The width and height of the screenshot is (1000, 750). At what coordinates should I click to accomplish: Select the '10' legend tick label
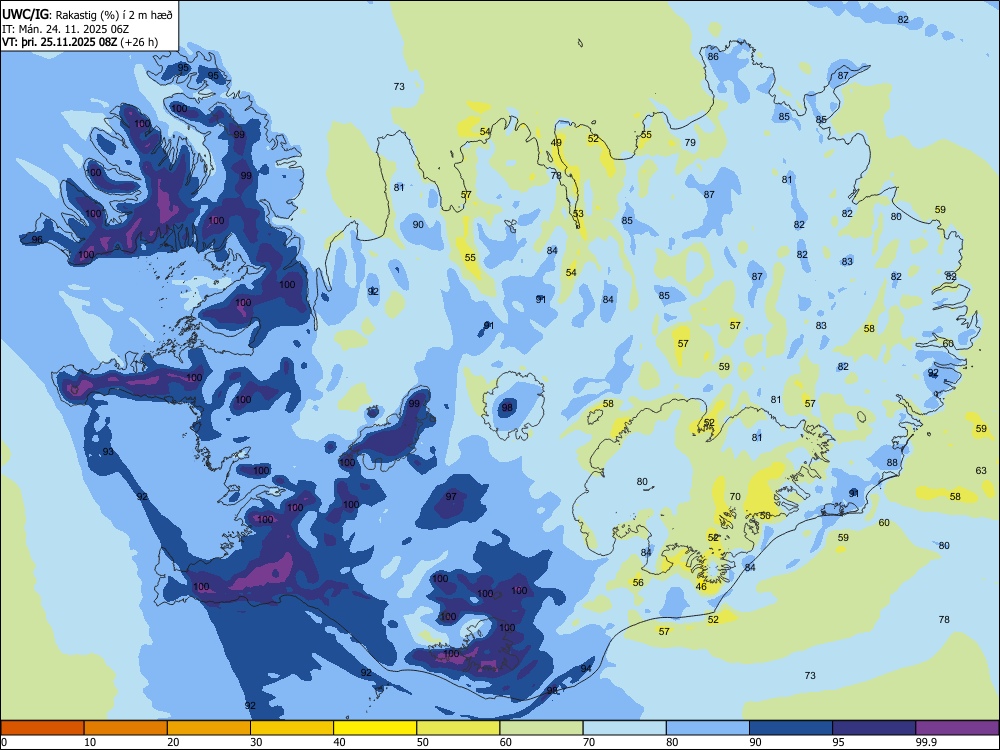[90, 742]
